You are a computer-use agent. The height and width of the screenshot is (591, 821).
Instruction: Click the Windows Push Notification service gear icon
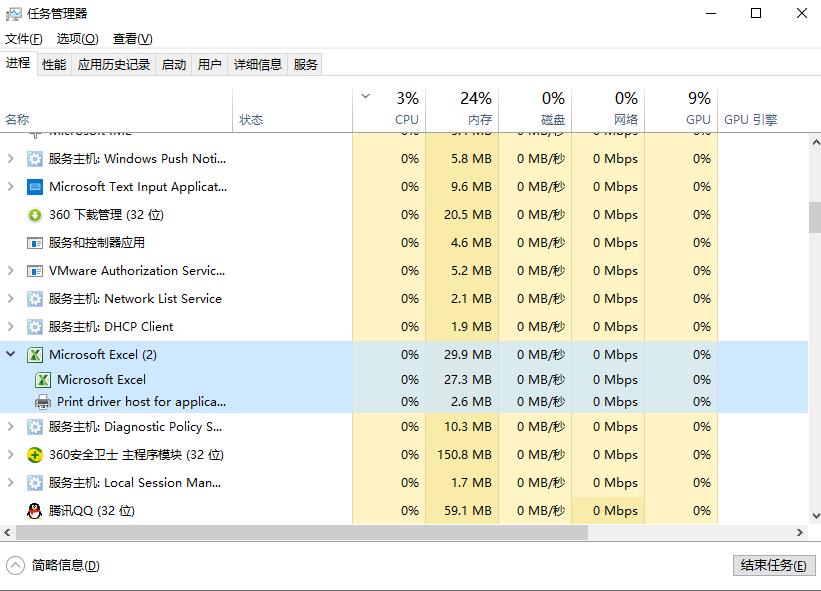click(x=35, y=159)
